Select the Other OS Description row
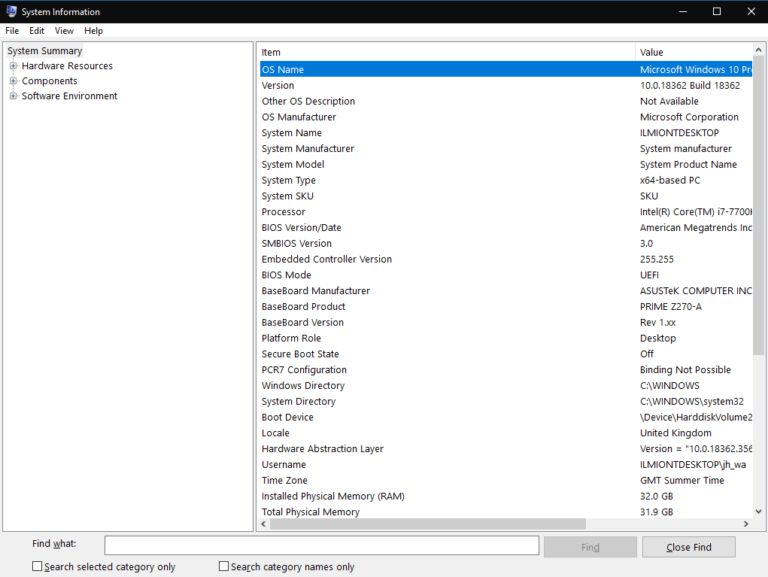This screenshot has width=768, height=577. (506, 101)
